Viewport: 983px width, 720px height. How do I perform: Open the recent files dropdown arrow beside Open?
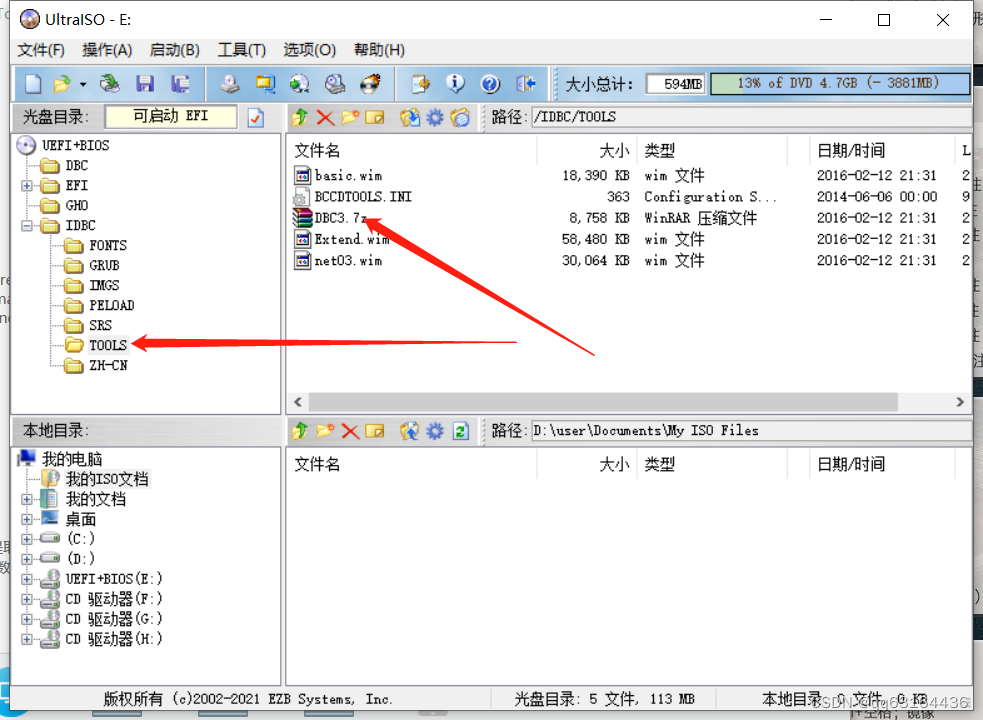coord(82,84)
